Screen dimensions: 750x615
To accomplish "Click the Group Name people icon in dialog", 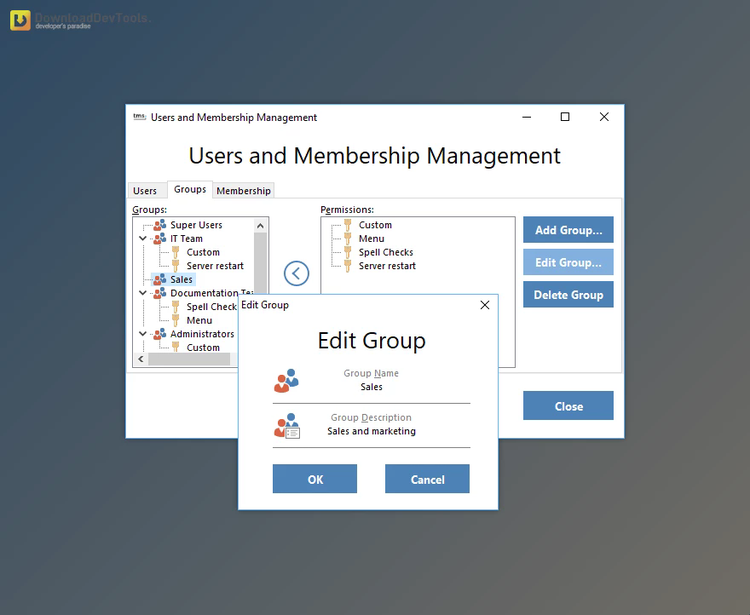I will 286,380.
